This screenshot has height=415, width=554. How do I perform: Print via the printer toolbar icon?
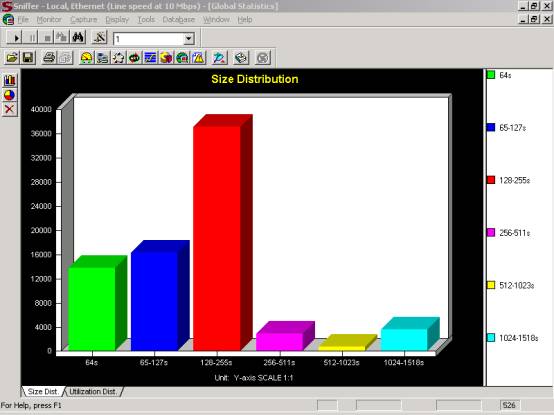pos(49,58)
